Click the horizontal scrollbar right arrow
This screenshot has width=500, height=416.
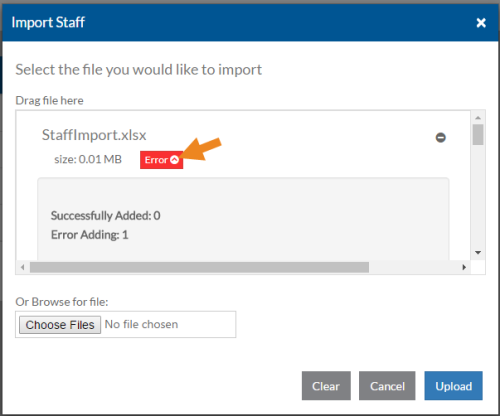[464, 267]
